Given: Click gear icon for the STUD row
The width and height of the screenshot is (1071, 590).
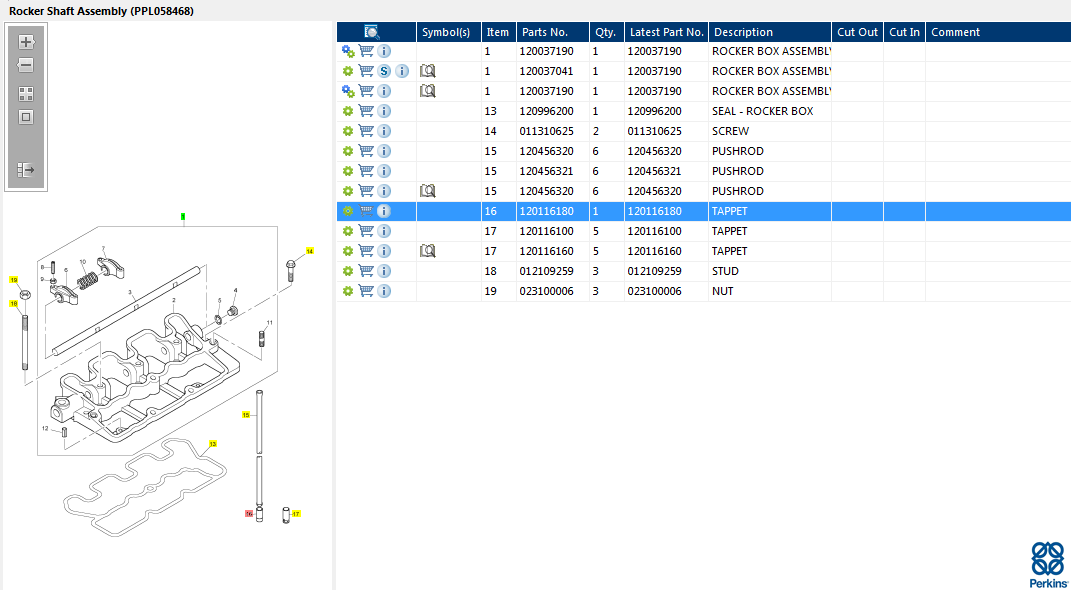Looking at the screenshot, I should 348,271.
